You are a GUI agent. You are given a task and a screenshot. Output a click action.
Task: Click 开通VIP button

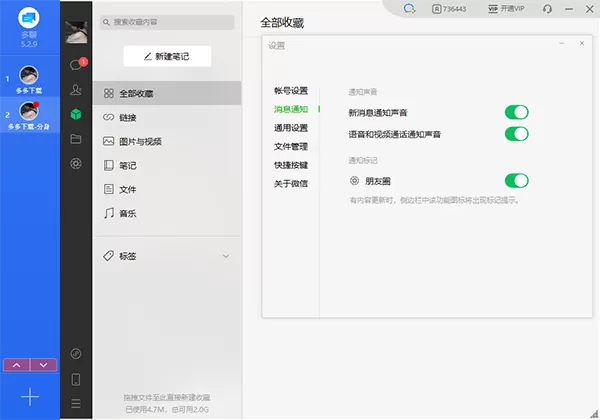point(506,9)
